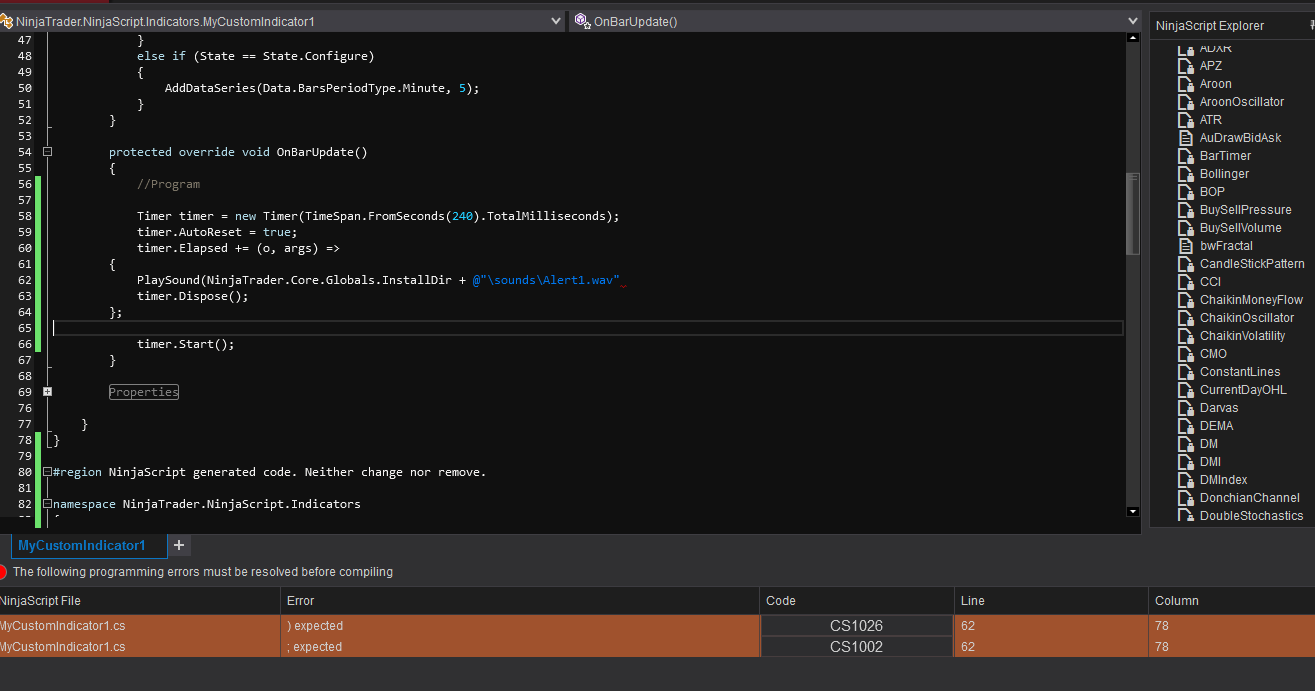Select ChaikinMoneyFlow in the explorer list
The image size is (1315, 691).
pos(1251,300)
